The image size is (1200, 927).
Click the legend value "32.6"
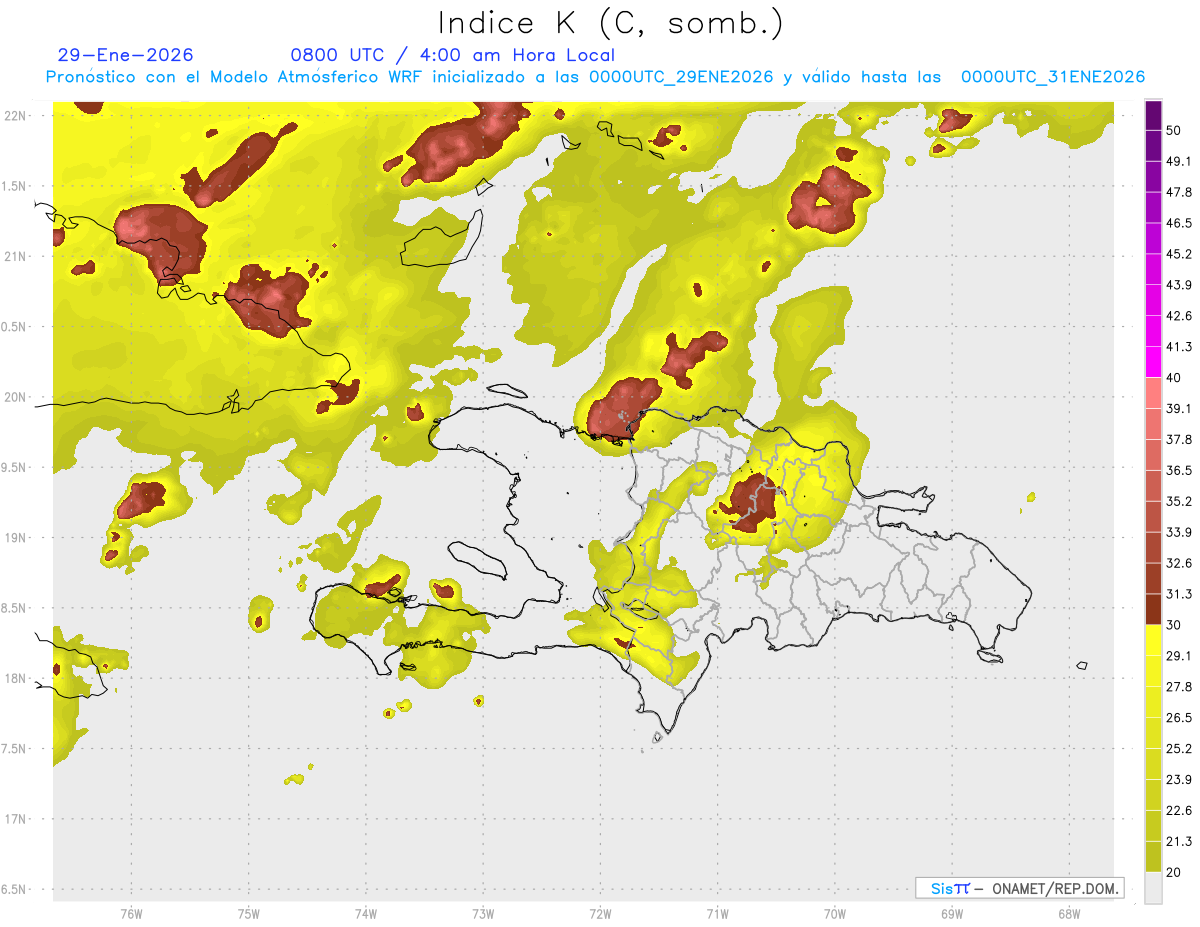click(1180, 563)
